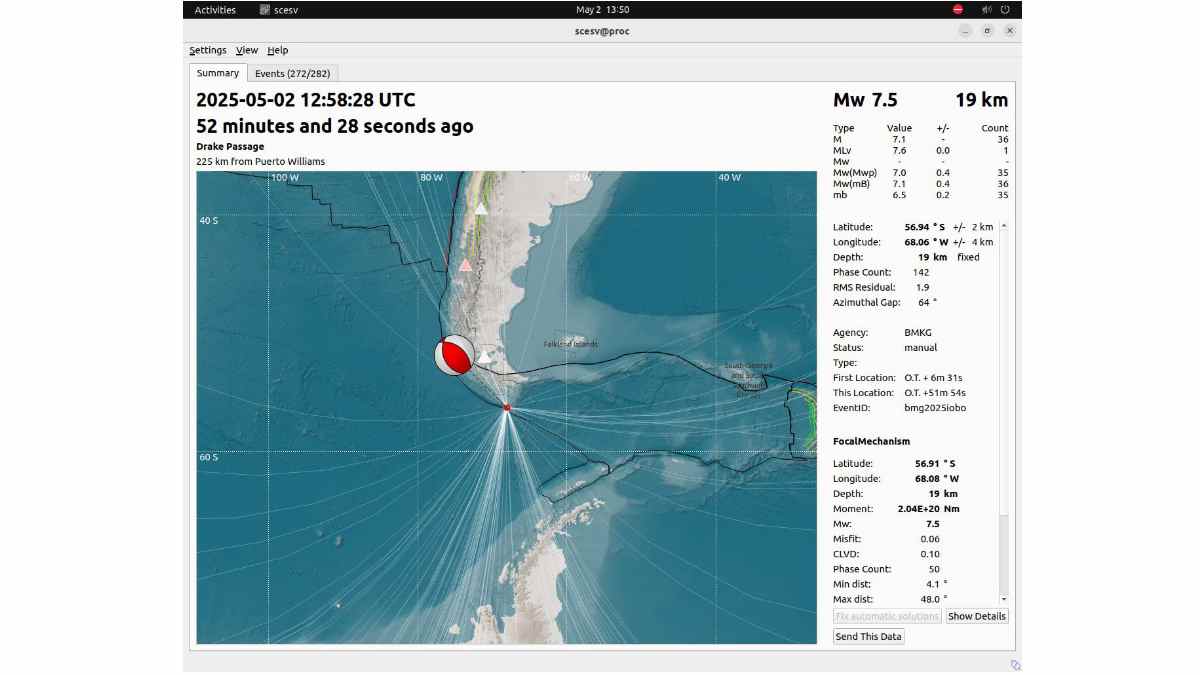Viewport: 1200px width, 675px height.
Task: Open the power icon in system tray
Action: [x=1005, y=10]
